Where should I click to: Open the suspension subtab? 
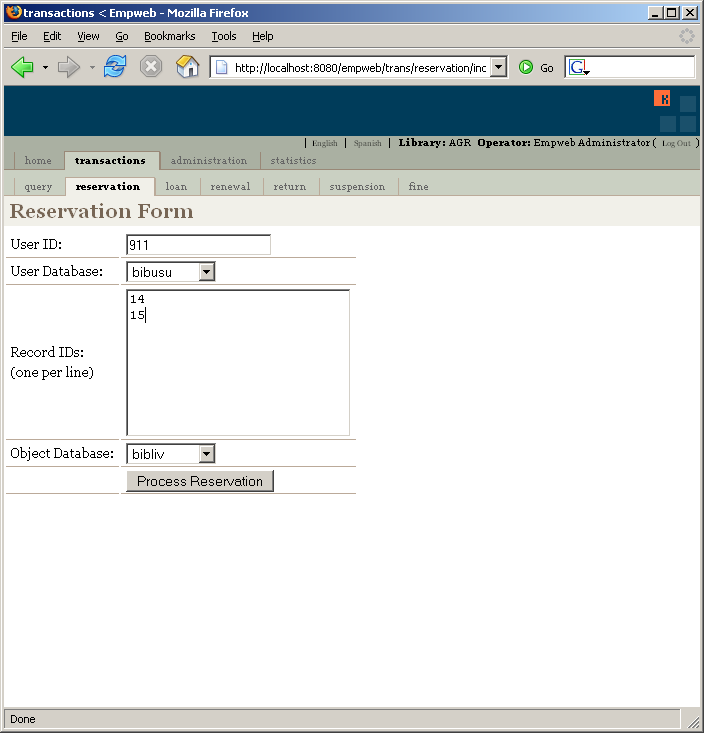[357, 187]
